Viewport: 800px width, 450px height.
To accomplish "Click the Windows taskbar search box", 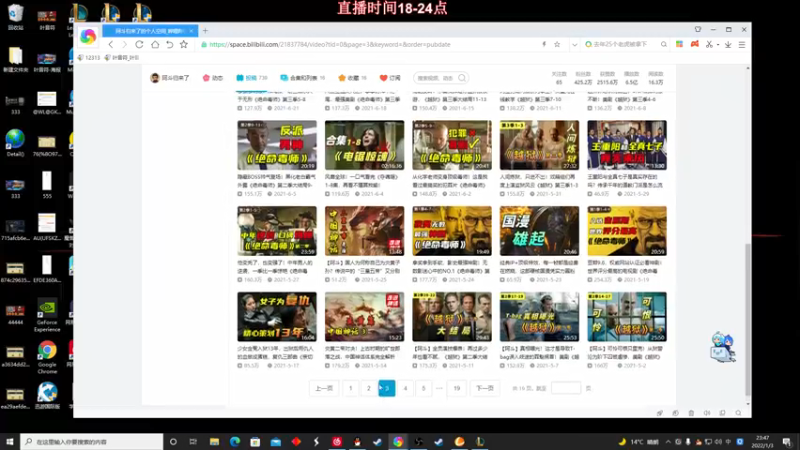I will click(92, 441).
